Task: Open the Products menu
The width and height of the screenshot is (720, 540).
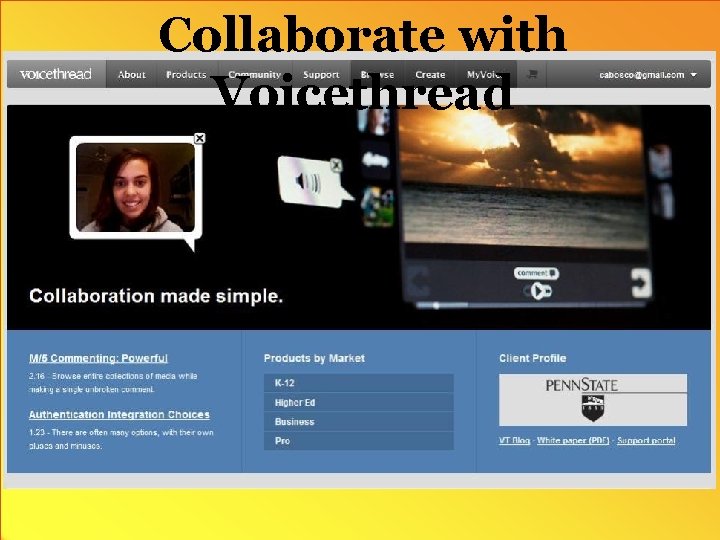Action: [186, 74]
